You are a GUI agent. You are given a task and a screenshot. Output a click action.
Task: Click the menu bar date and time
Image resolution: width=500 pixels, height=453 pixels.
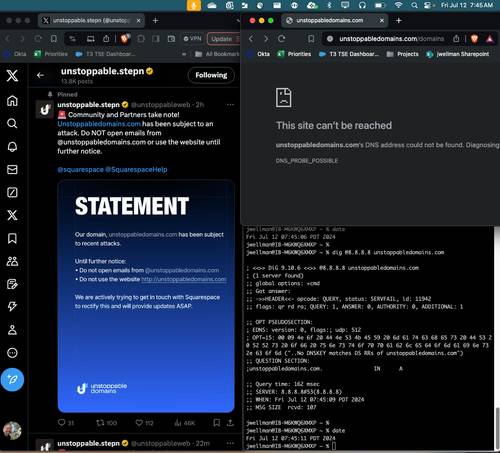467,5
